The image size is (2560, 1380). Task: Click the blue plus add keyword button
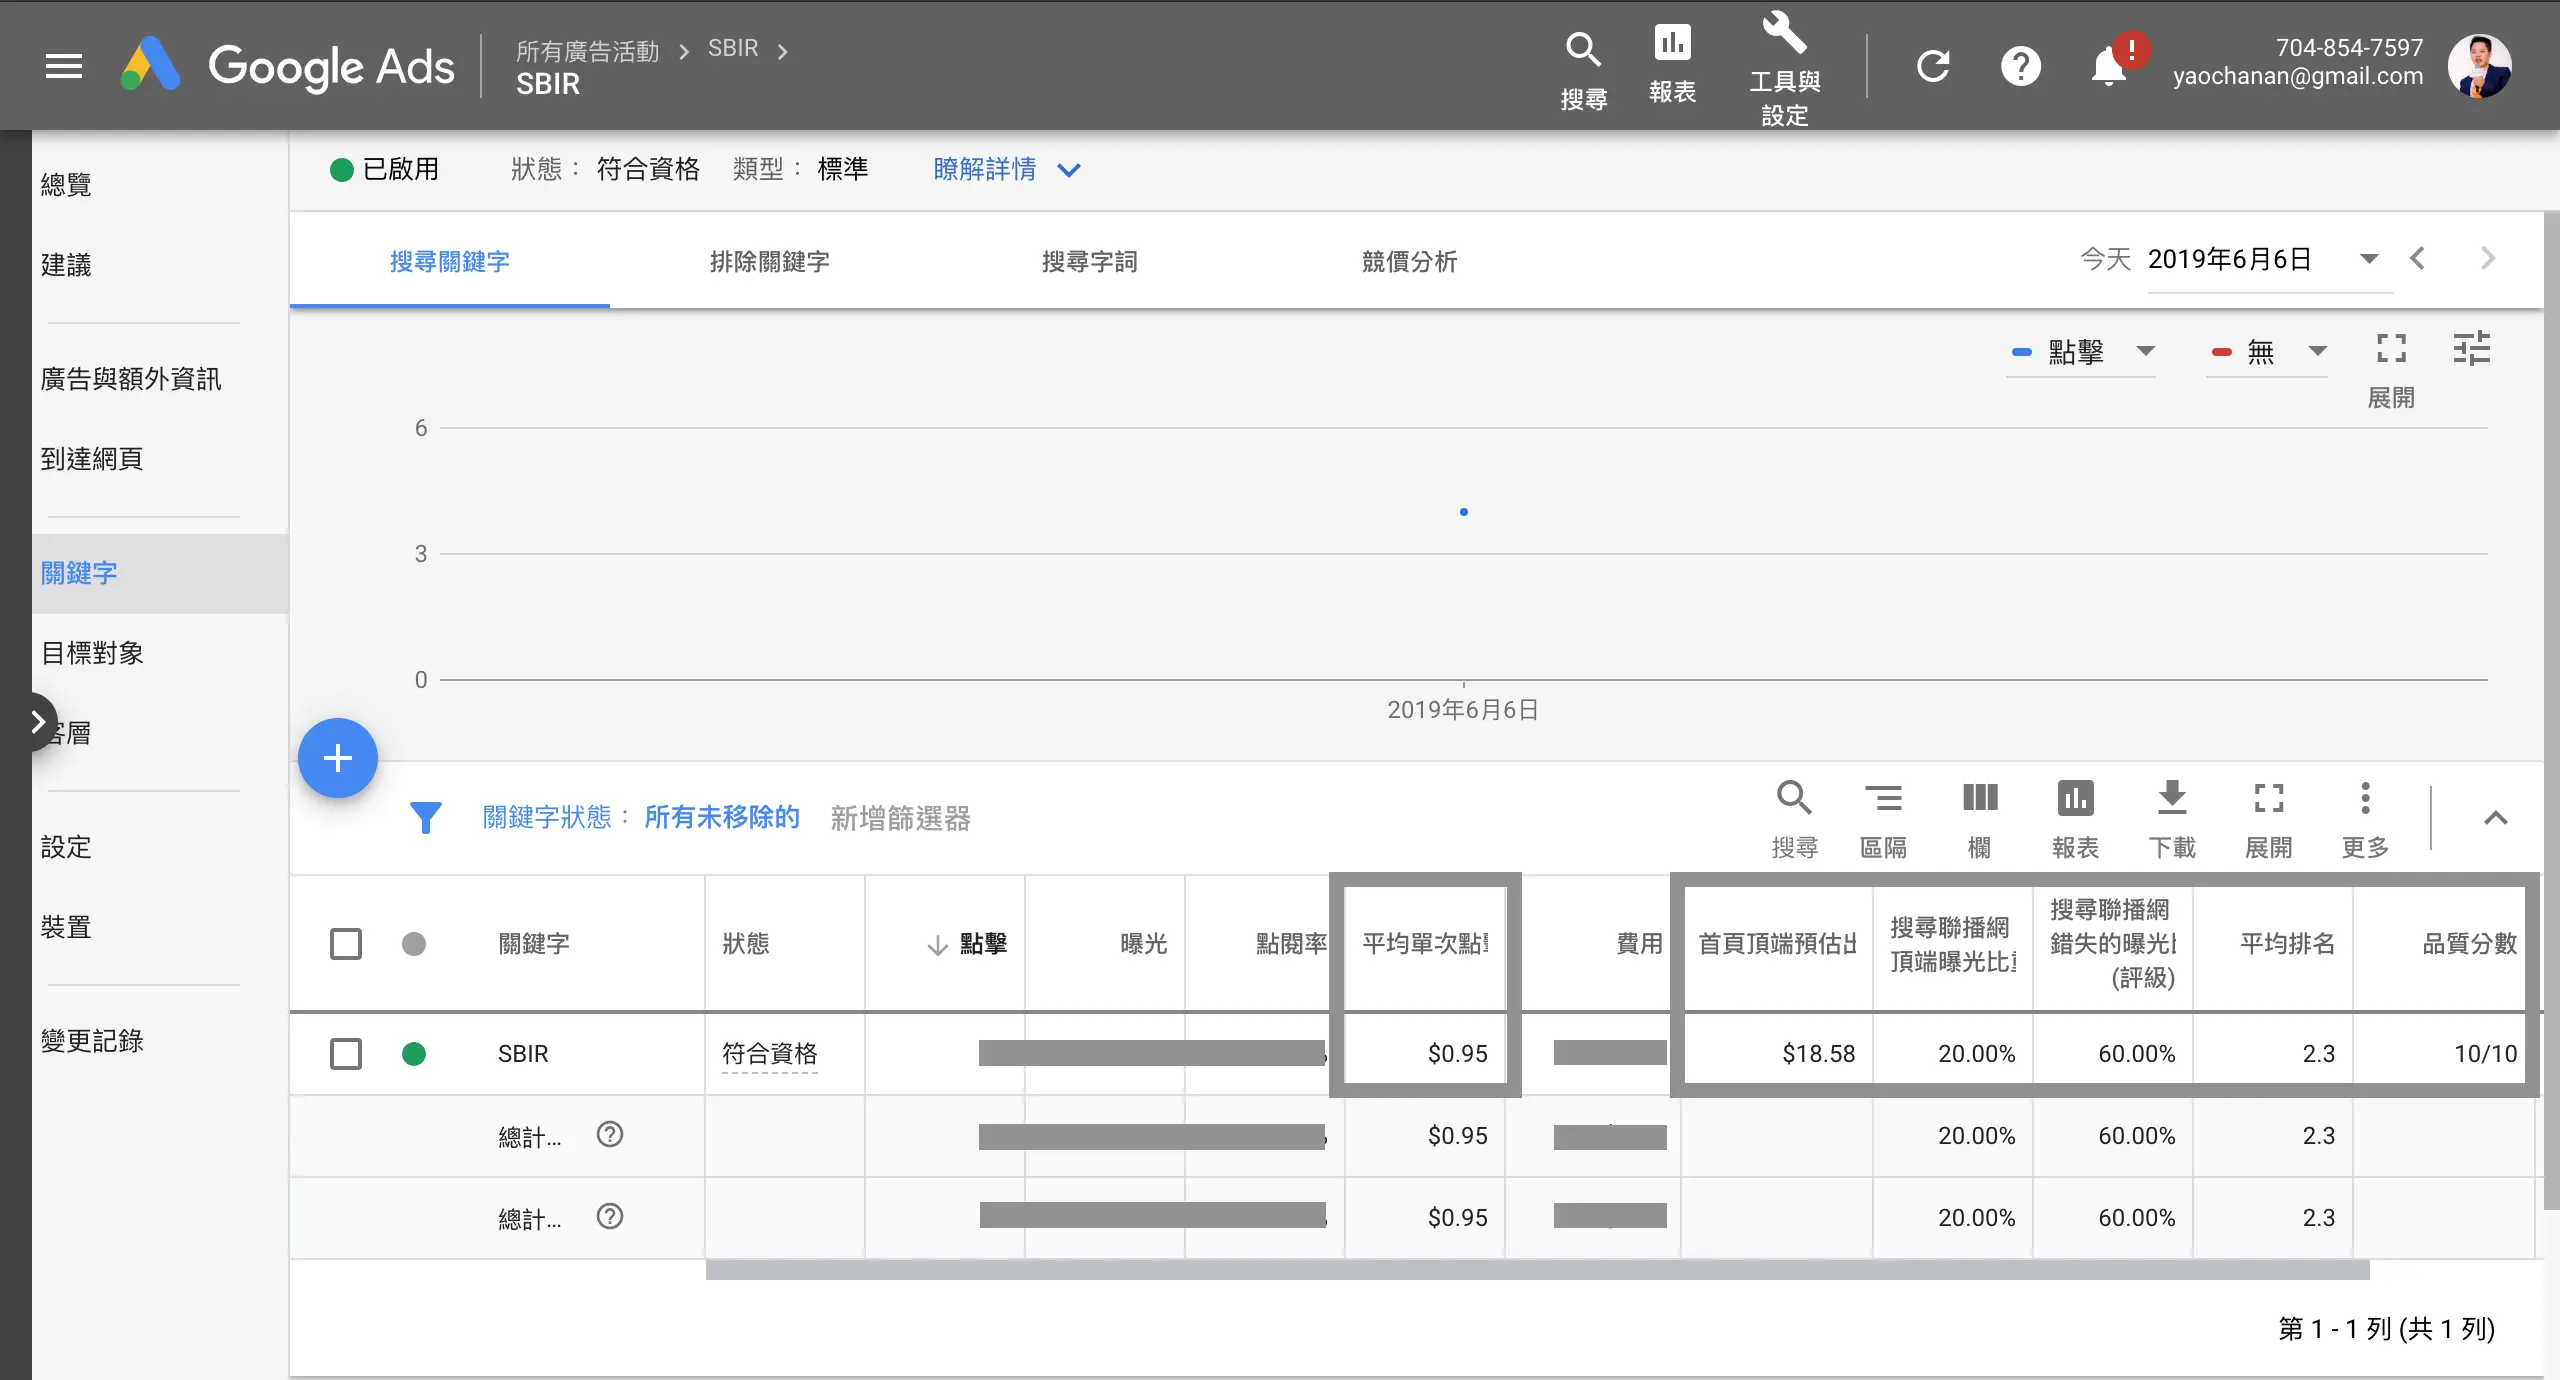[x=338, y=758]
